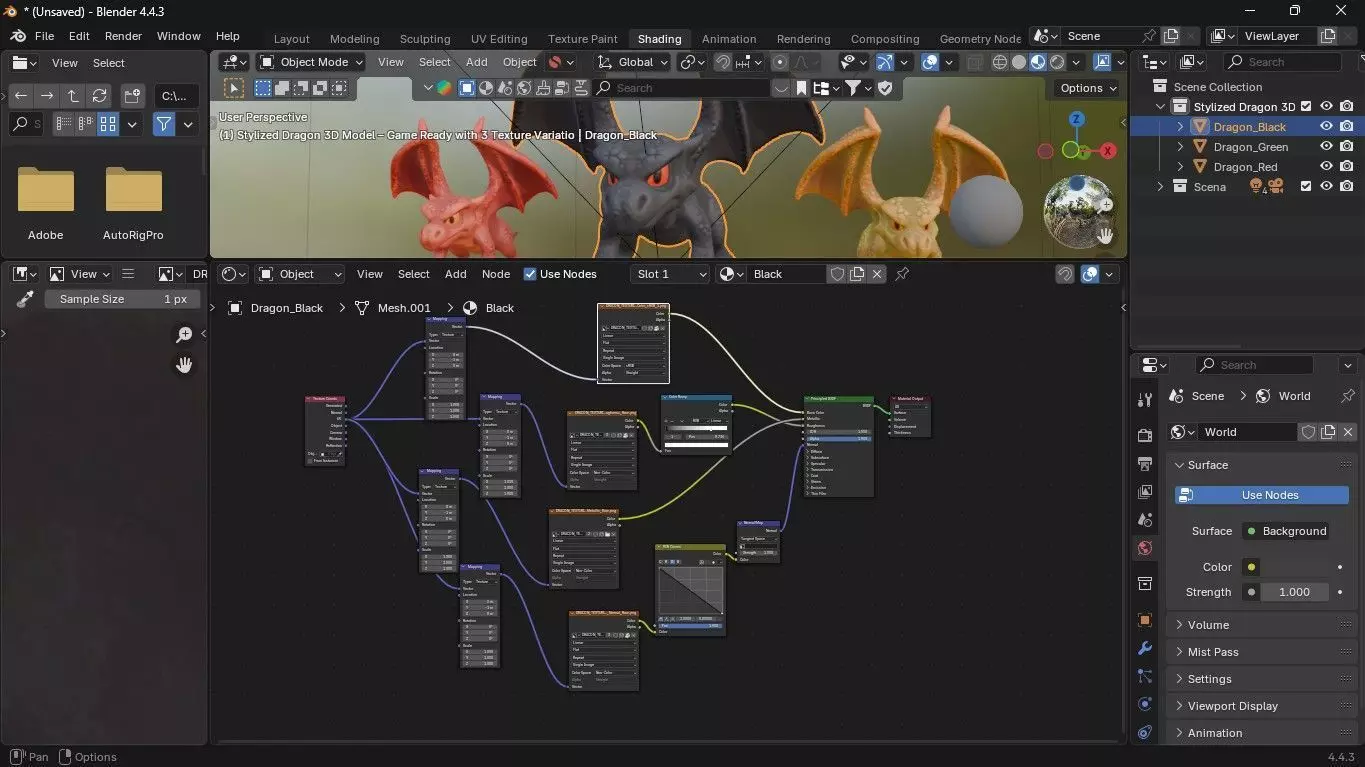The height and width of the screenshot is (767, 1365).
Task: Go forward in the file browser
Action: point(47,96)
